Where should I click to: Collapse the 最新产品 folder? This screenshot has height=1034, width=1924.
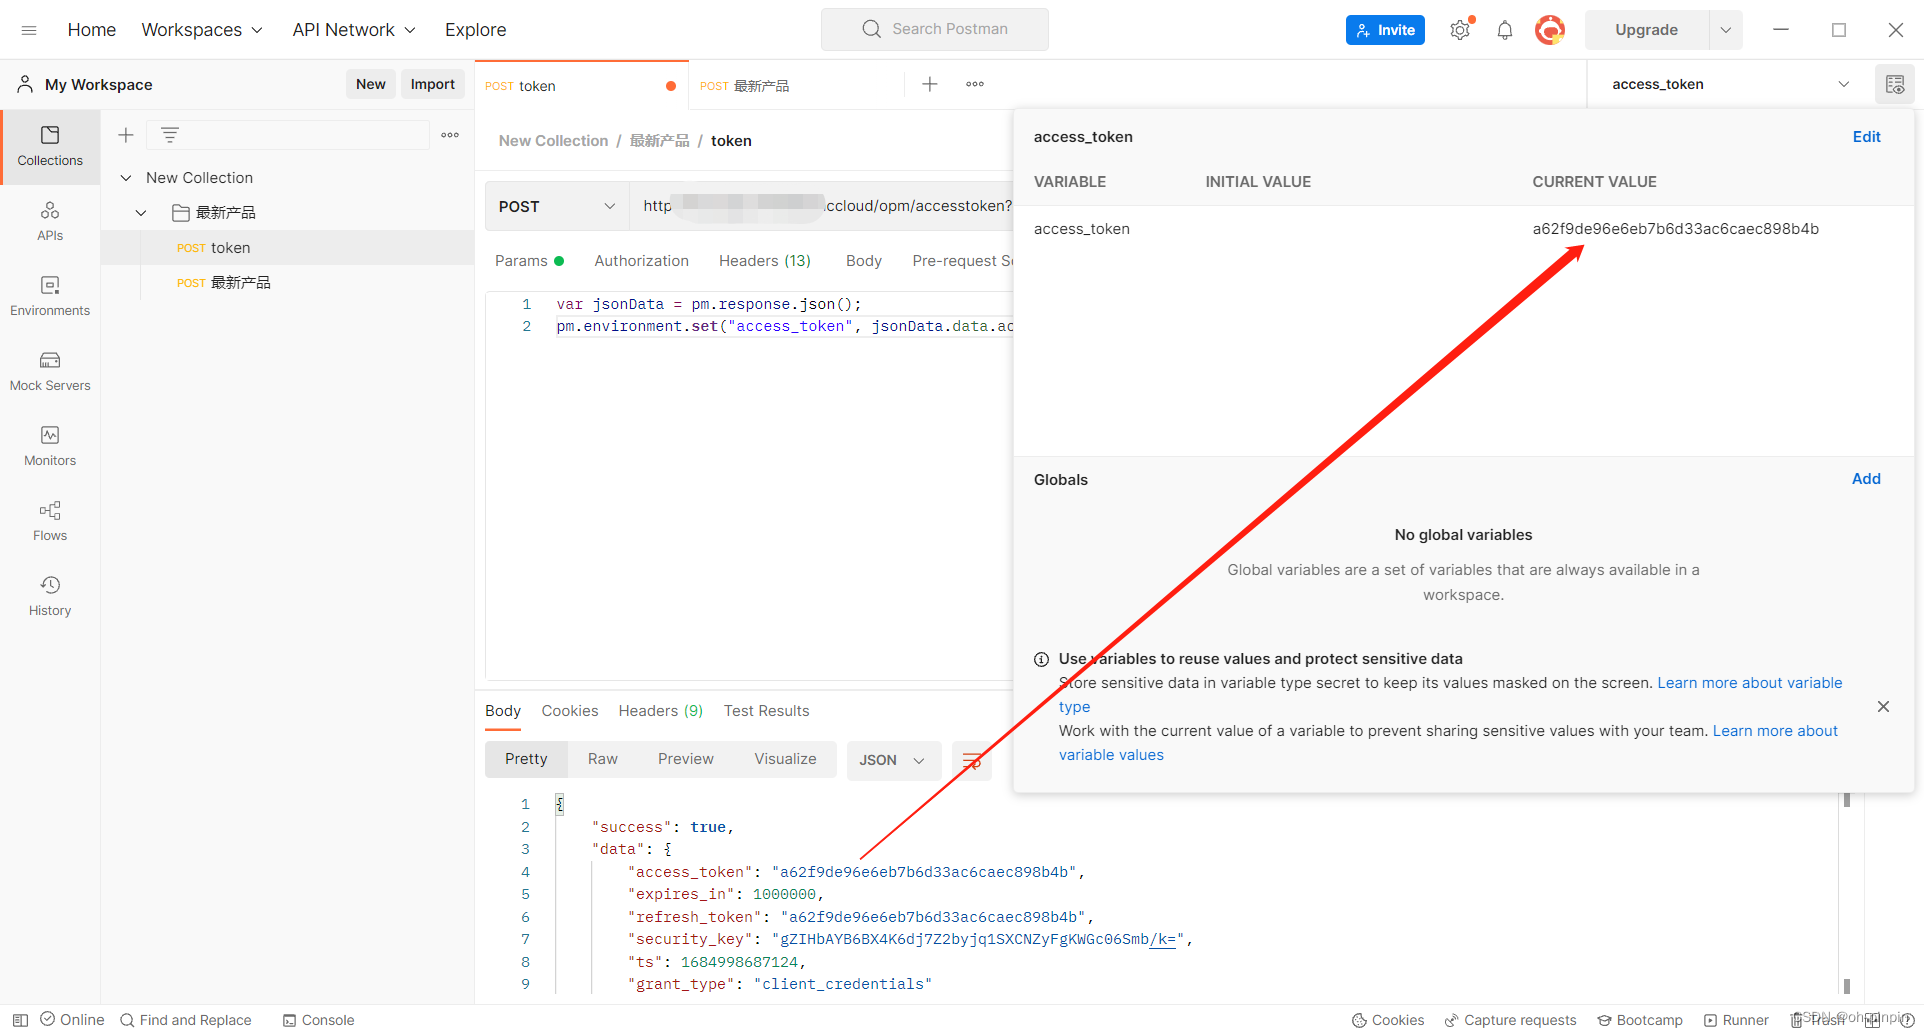pos(141,213)
